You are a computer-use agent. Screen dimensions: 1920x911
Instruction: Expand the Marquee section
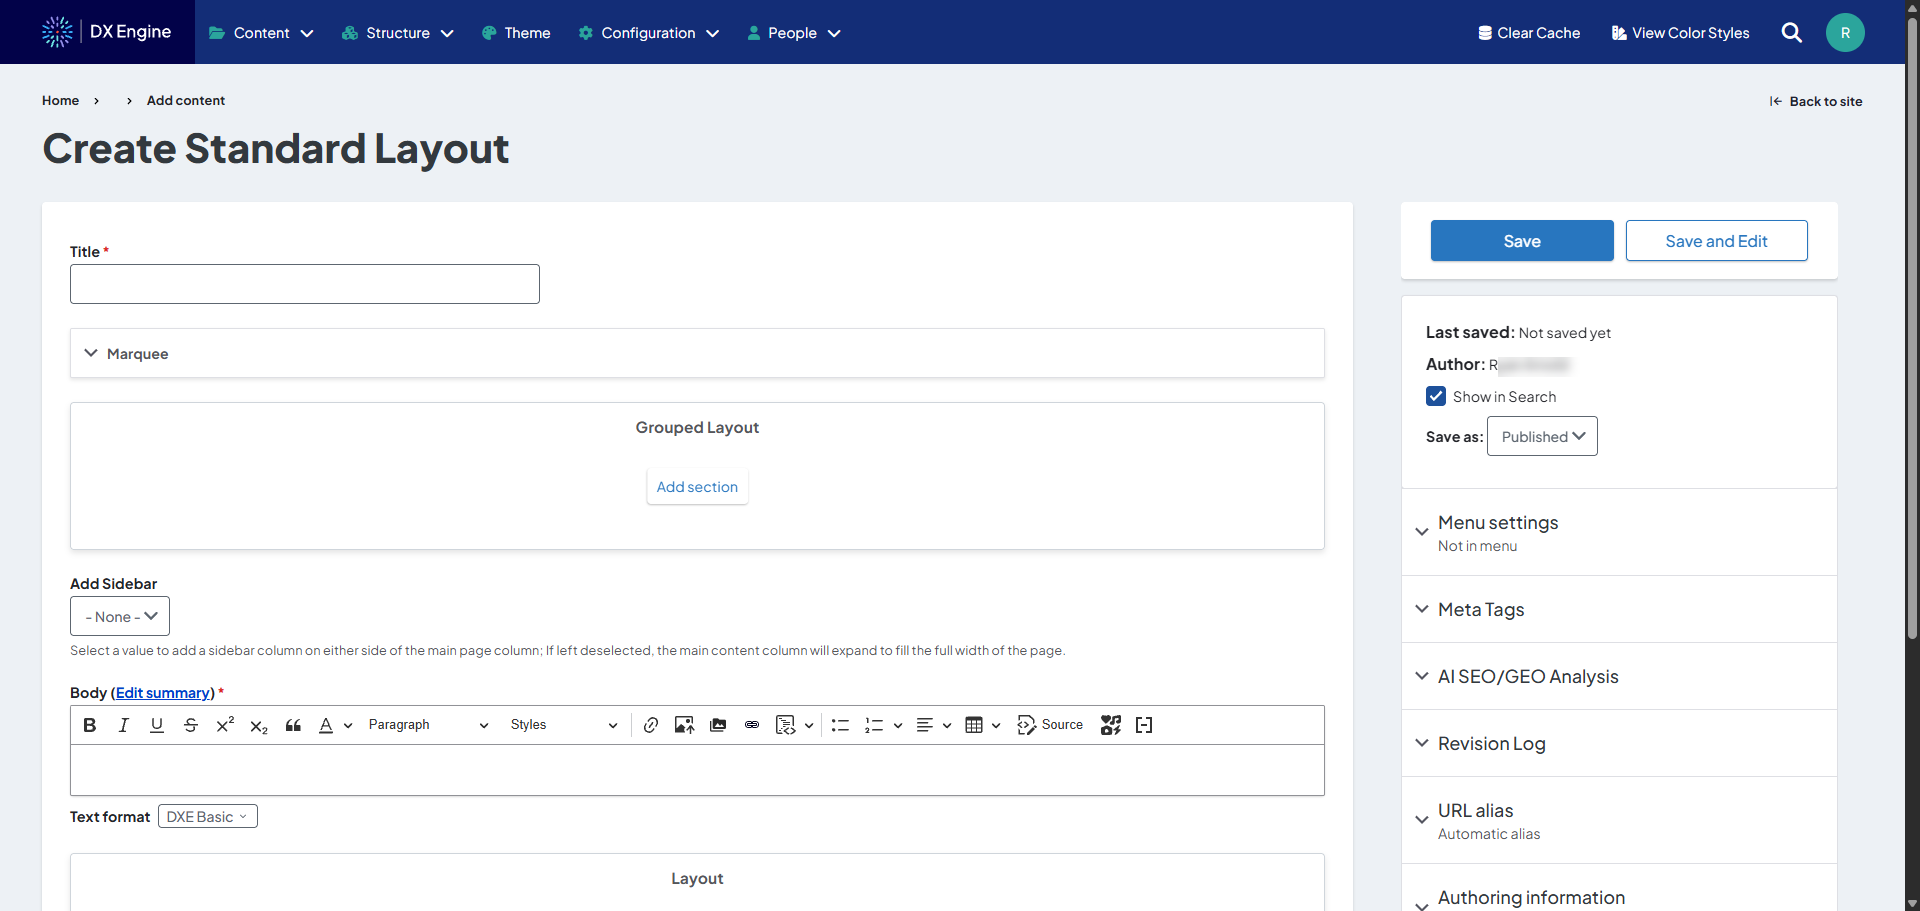(697, 353)
